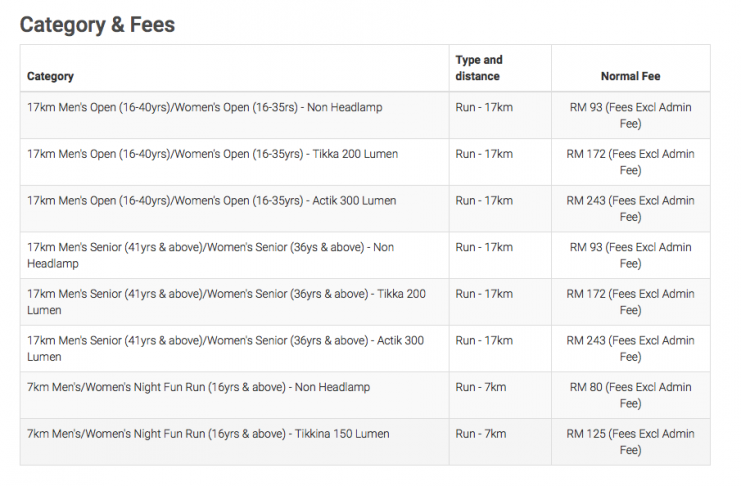
Task: Click the RM 93 fee for 17km Open
Action: click(x=630, y=115)
